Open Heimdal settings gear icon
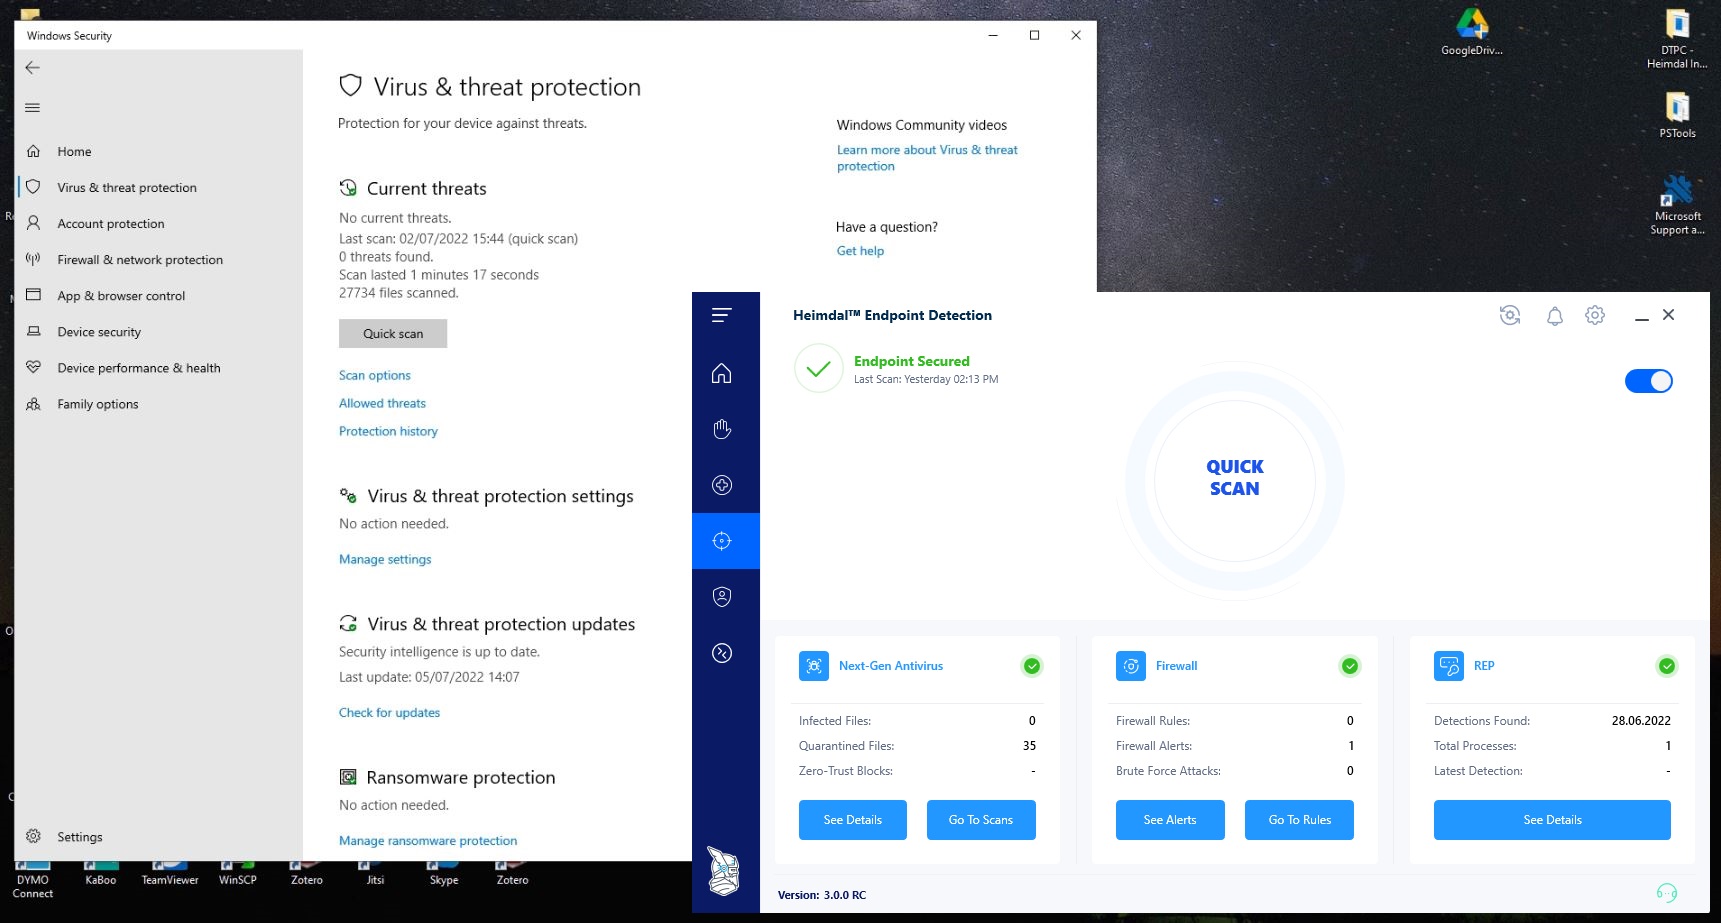Screen dimensions: 1721x923 point(1595,315)
